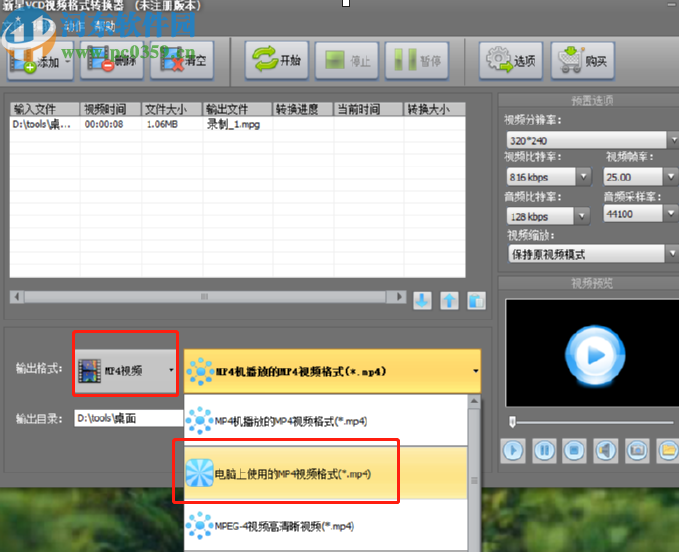Viewport: 679px width, 552px height.
Task: Click the 转换进度 column header
Action: (303, 109)
